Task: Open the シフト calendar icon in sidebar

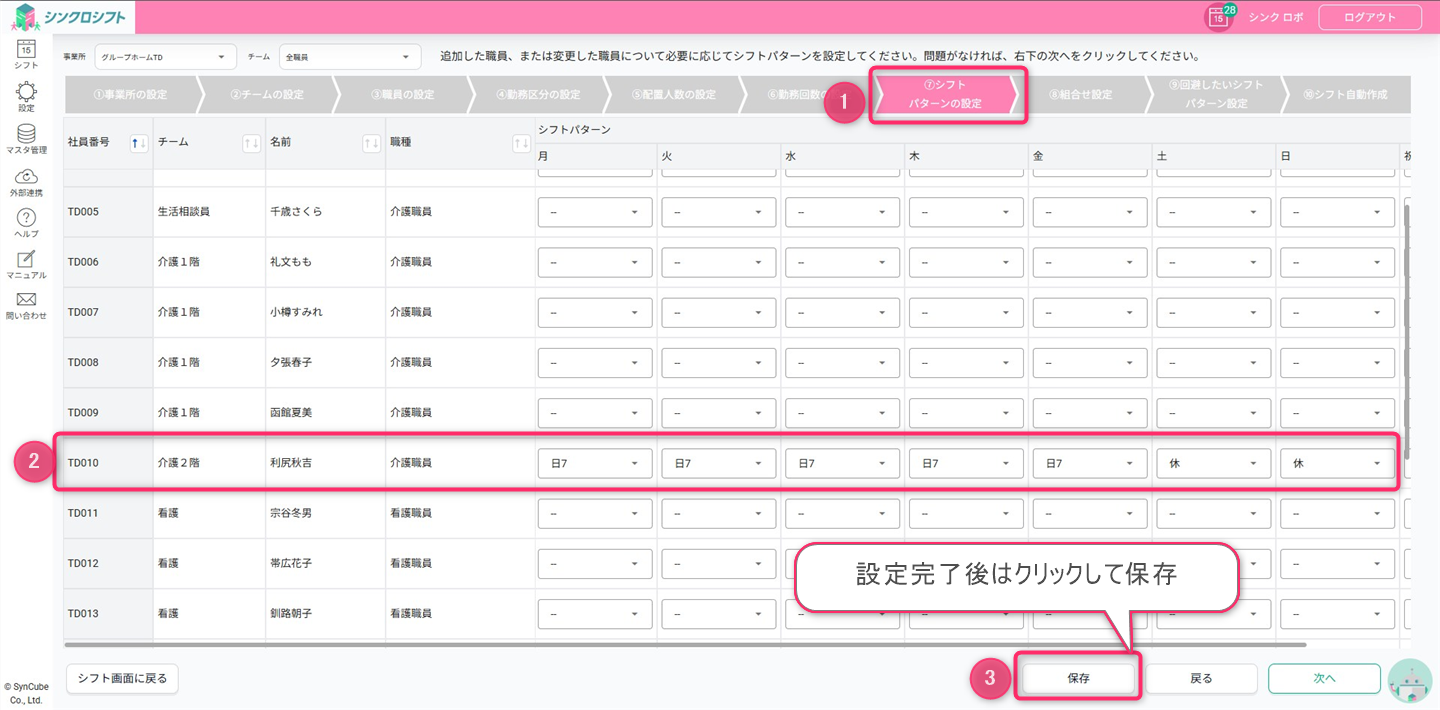Action: click(x=27, y=50)
